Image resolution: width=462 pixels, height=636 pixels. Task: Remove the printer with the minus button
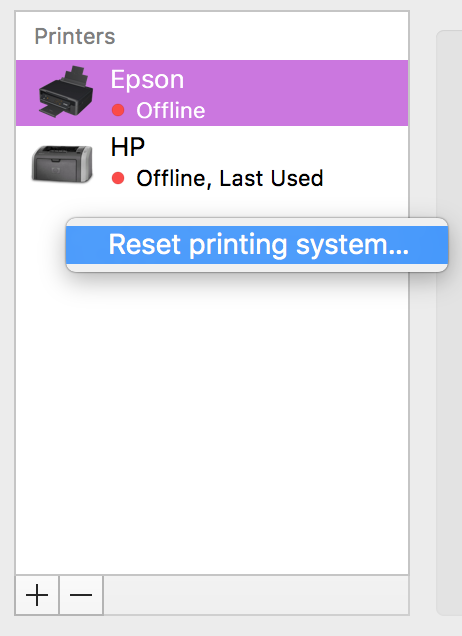pyautogui.click(x=81, y=595)
